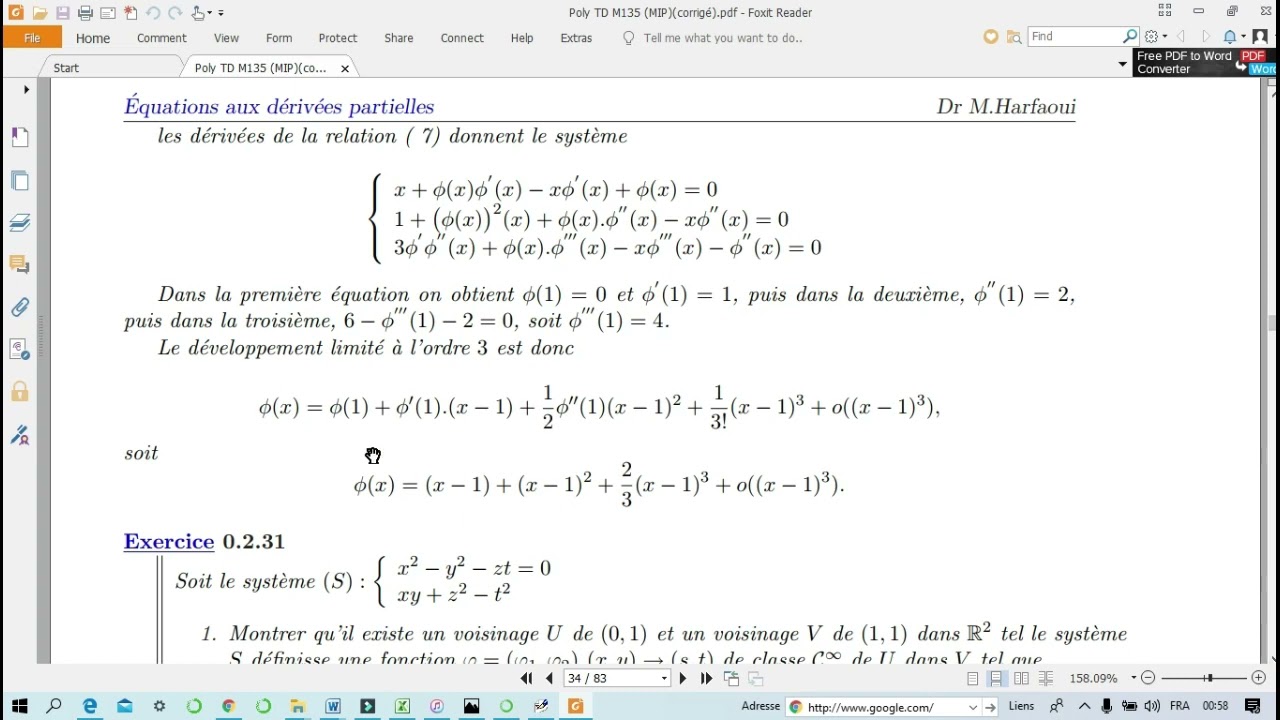Click the email envelope icon in the quick access toolbar

click(x=108, y=13)
